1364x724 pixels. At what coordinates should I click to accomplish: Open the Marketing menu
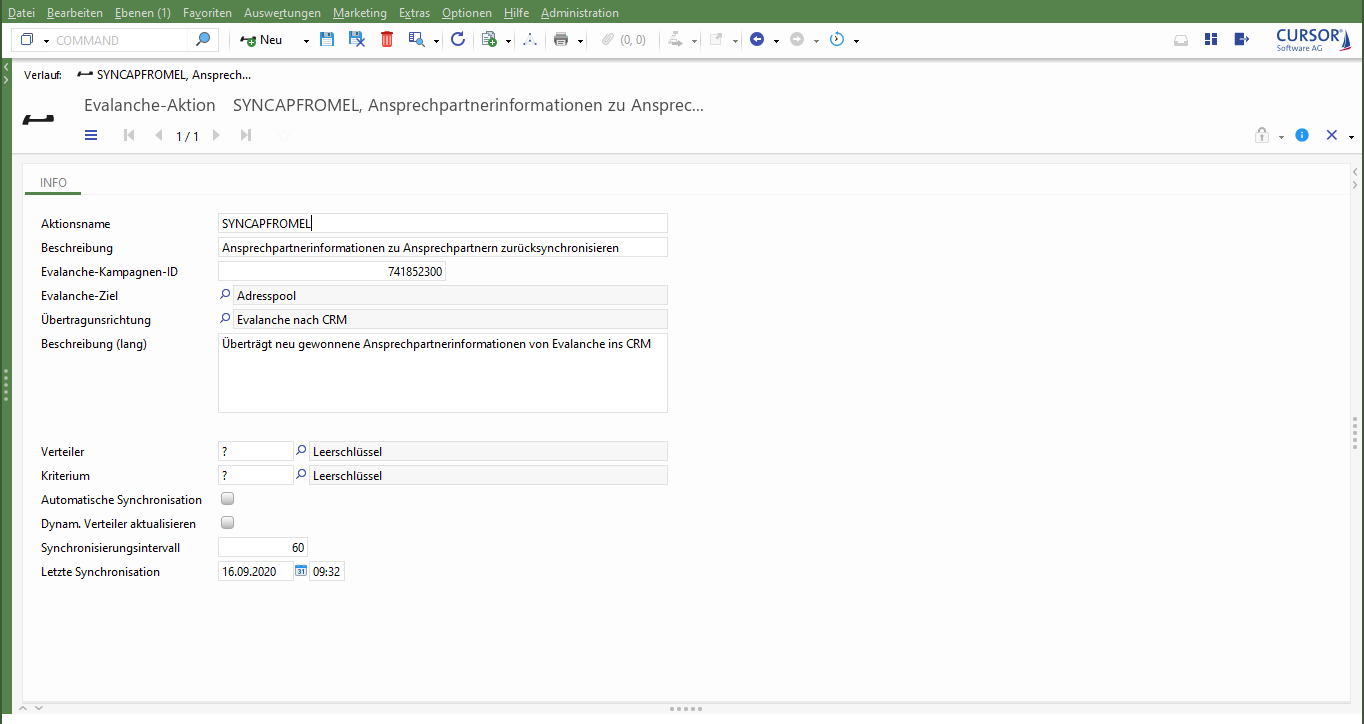(359, 13)
